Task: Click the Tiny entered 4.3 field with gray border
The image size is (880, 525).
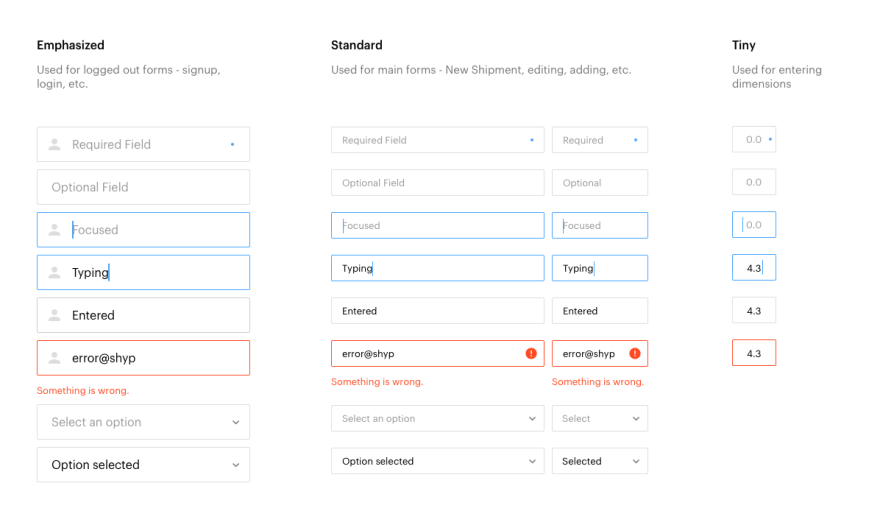Action: (754, 310)
